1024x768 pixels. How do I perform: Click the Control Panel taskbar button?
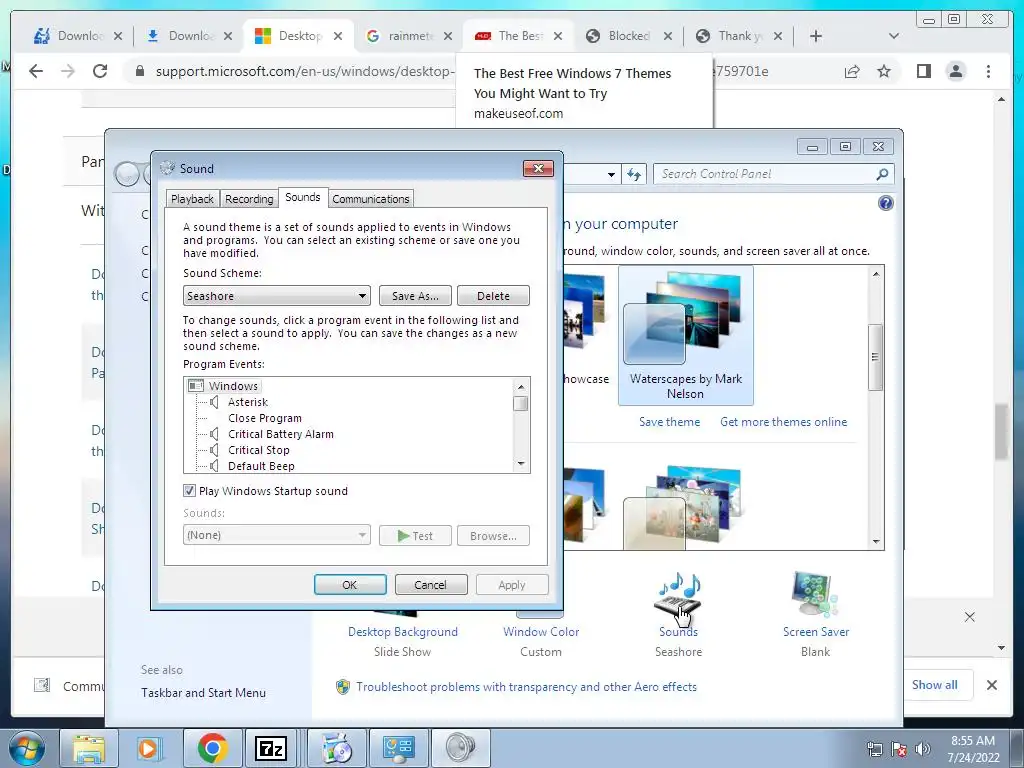[398, 749]
